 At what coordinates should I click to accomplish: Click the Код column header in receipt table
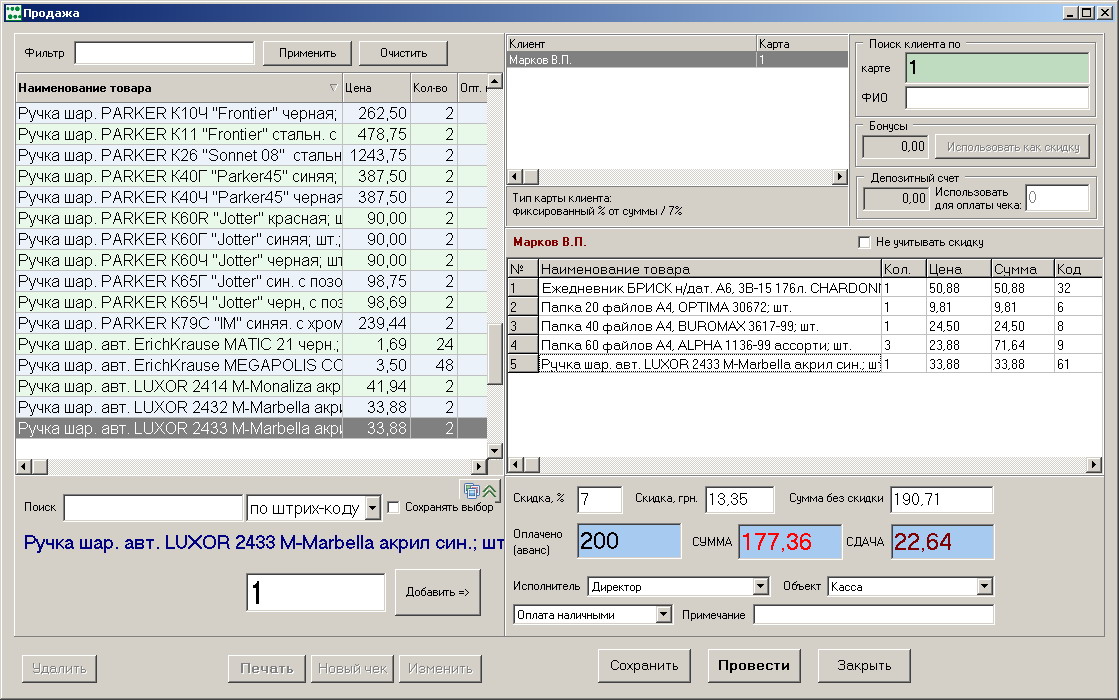tap(1078, 269)
